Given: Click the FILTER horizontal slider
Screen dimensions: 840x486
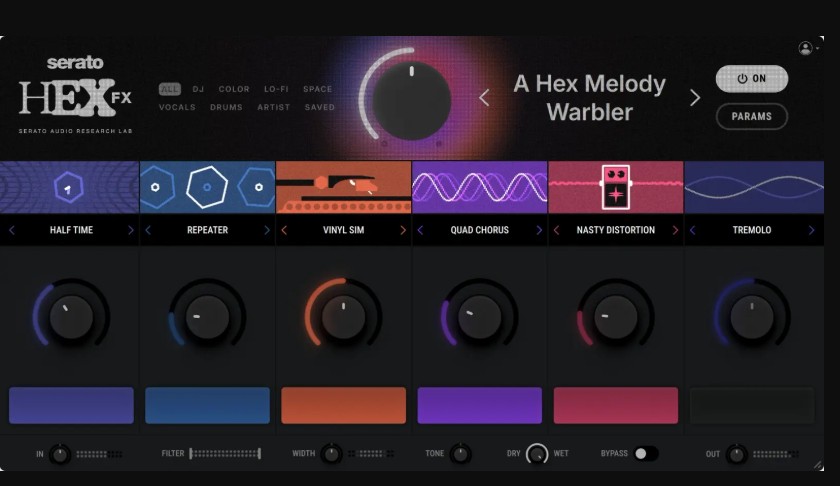Looking at the screenshot, I should tap(225, 454).
